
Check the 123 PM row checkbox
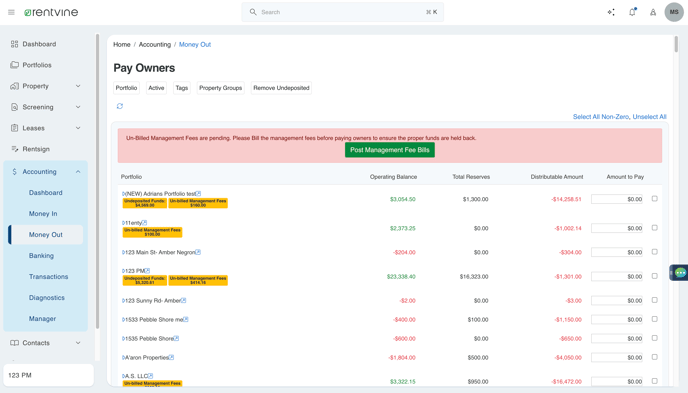coord(655,276)
